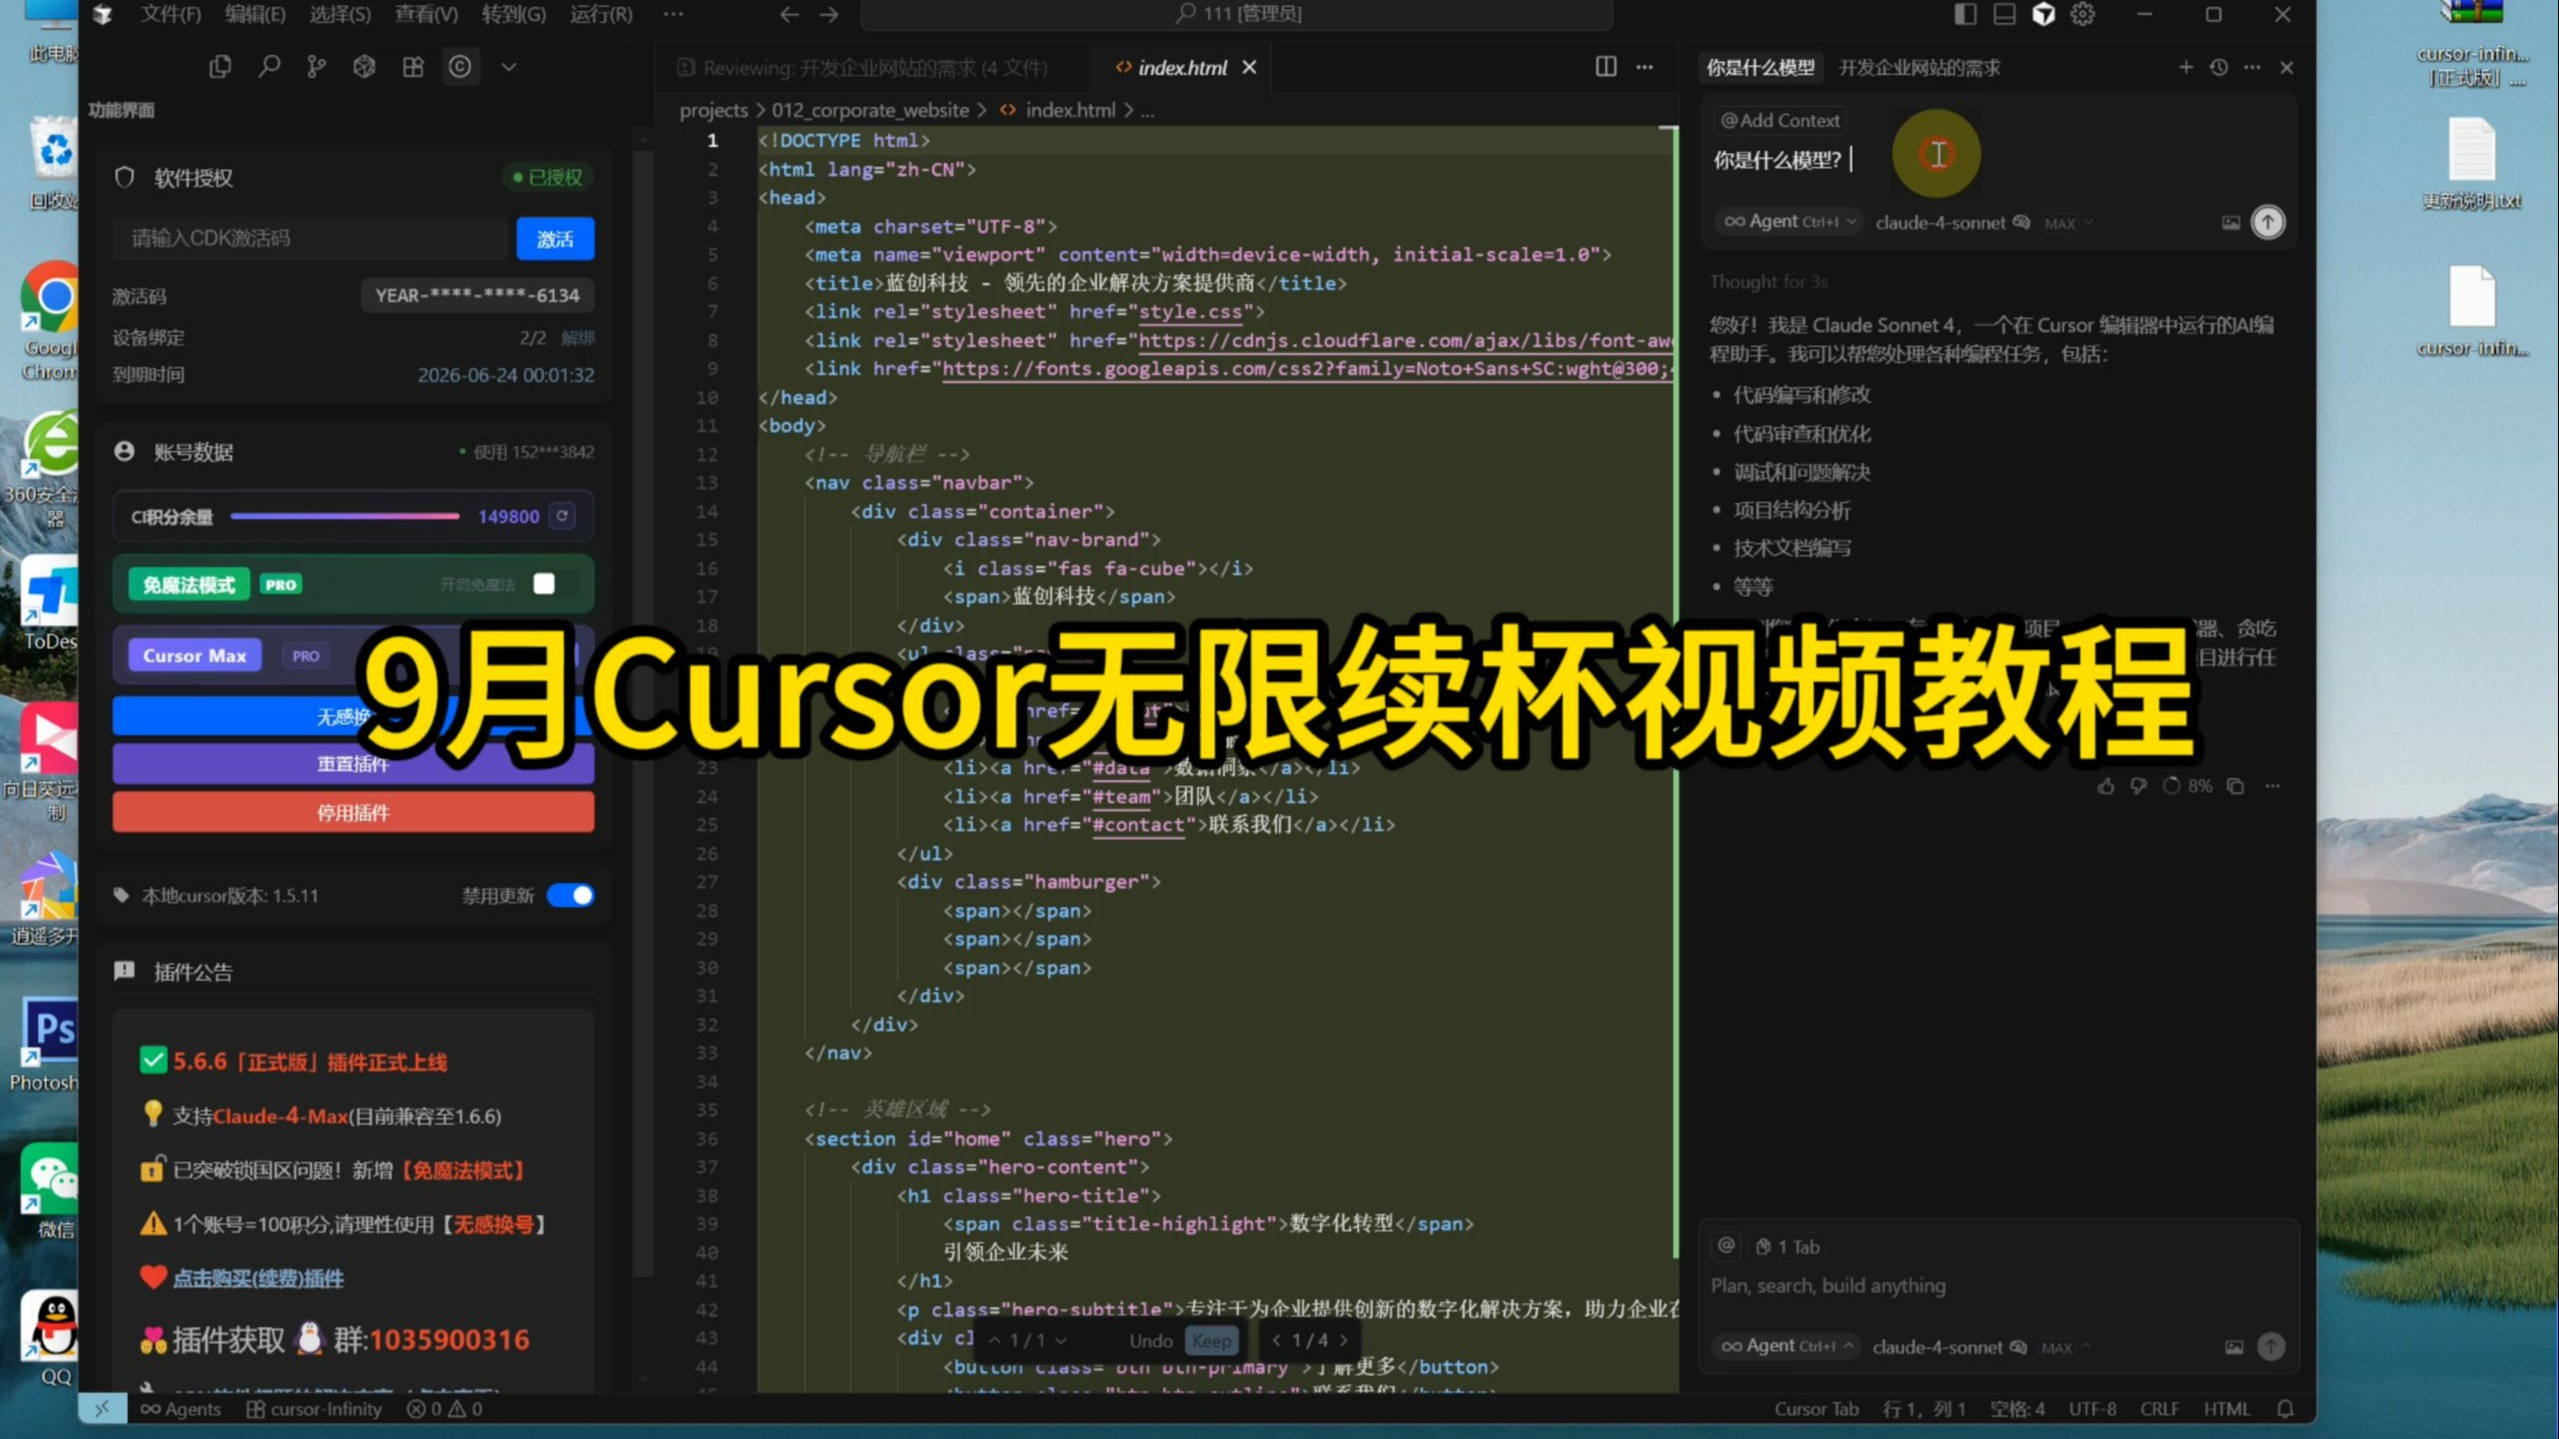Go forward with the right arrow
This screenshot has height=1439, width=2559.
(829, 14)
